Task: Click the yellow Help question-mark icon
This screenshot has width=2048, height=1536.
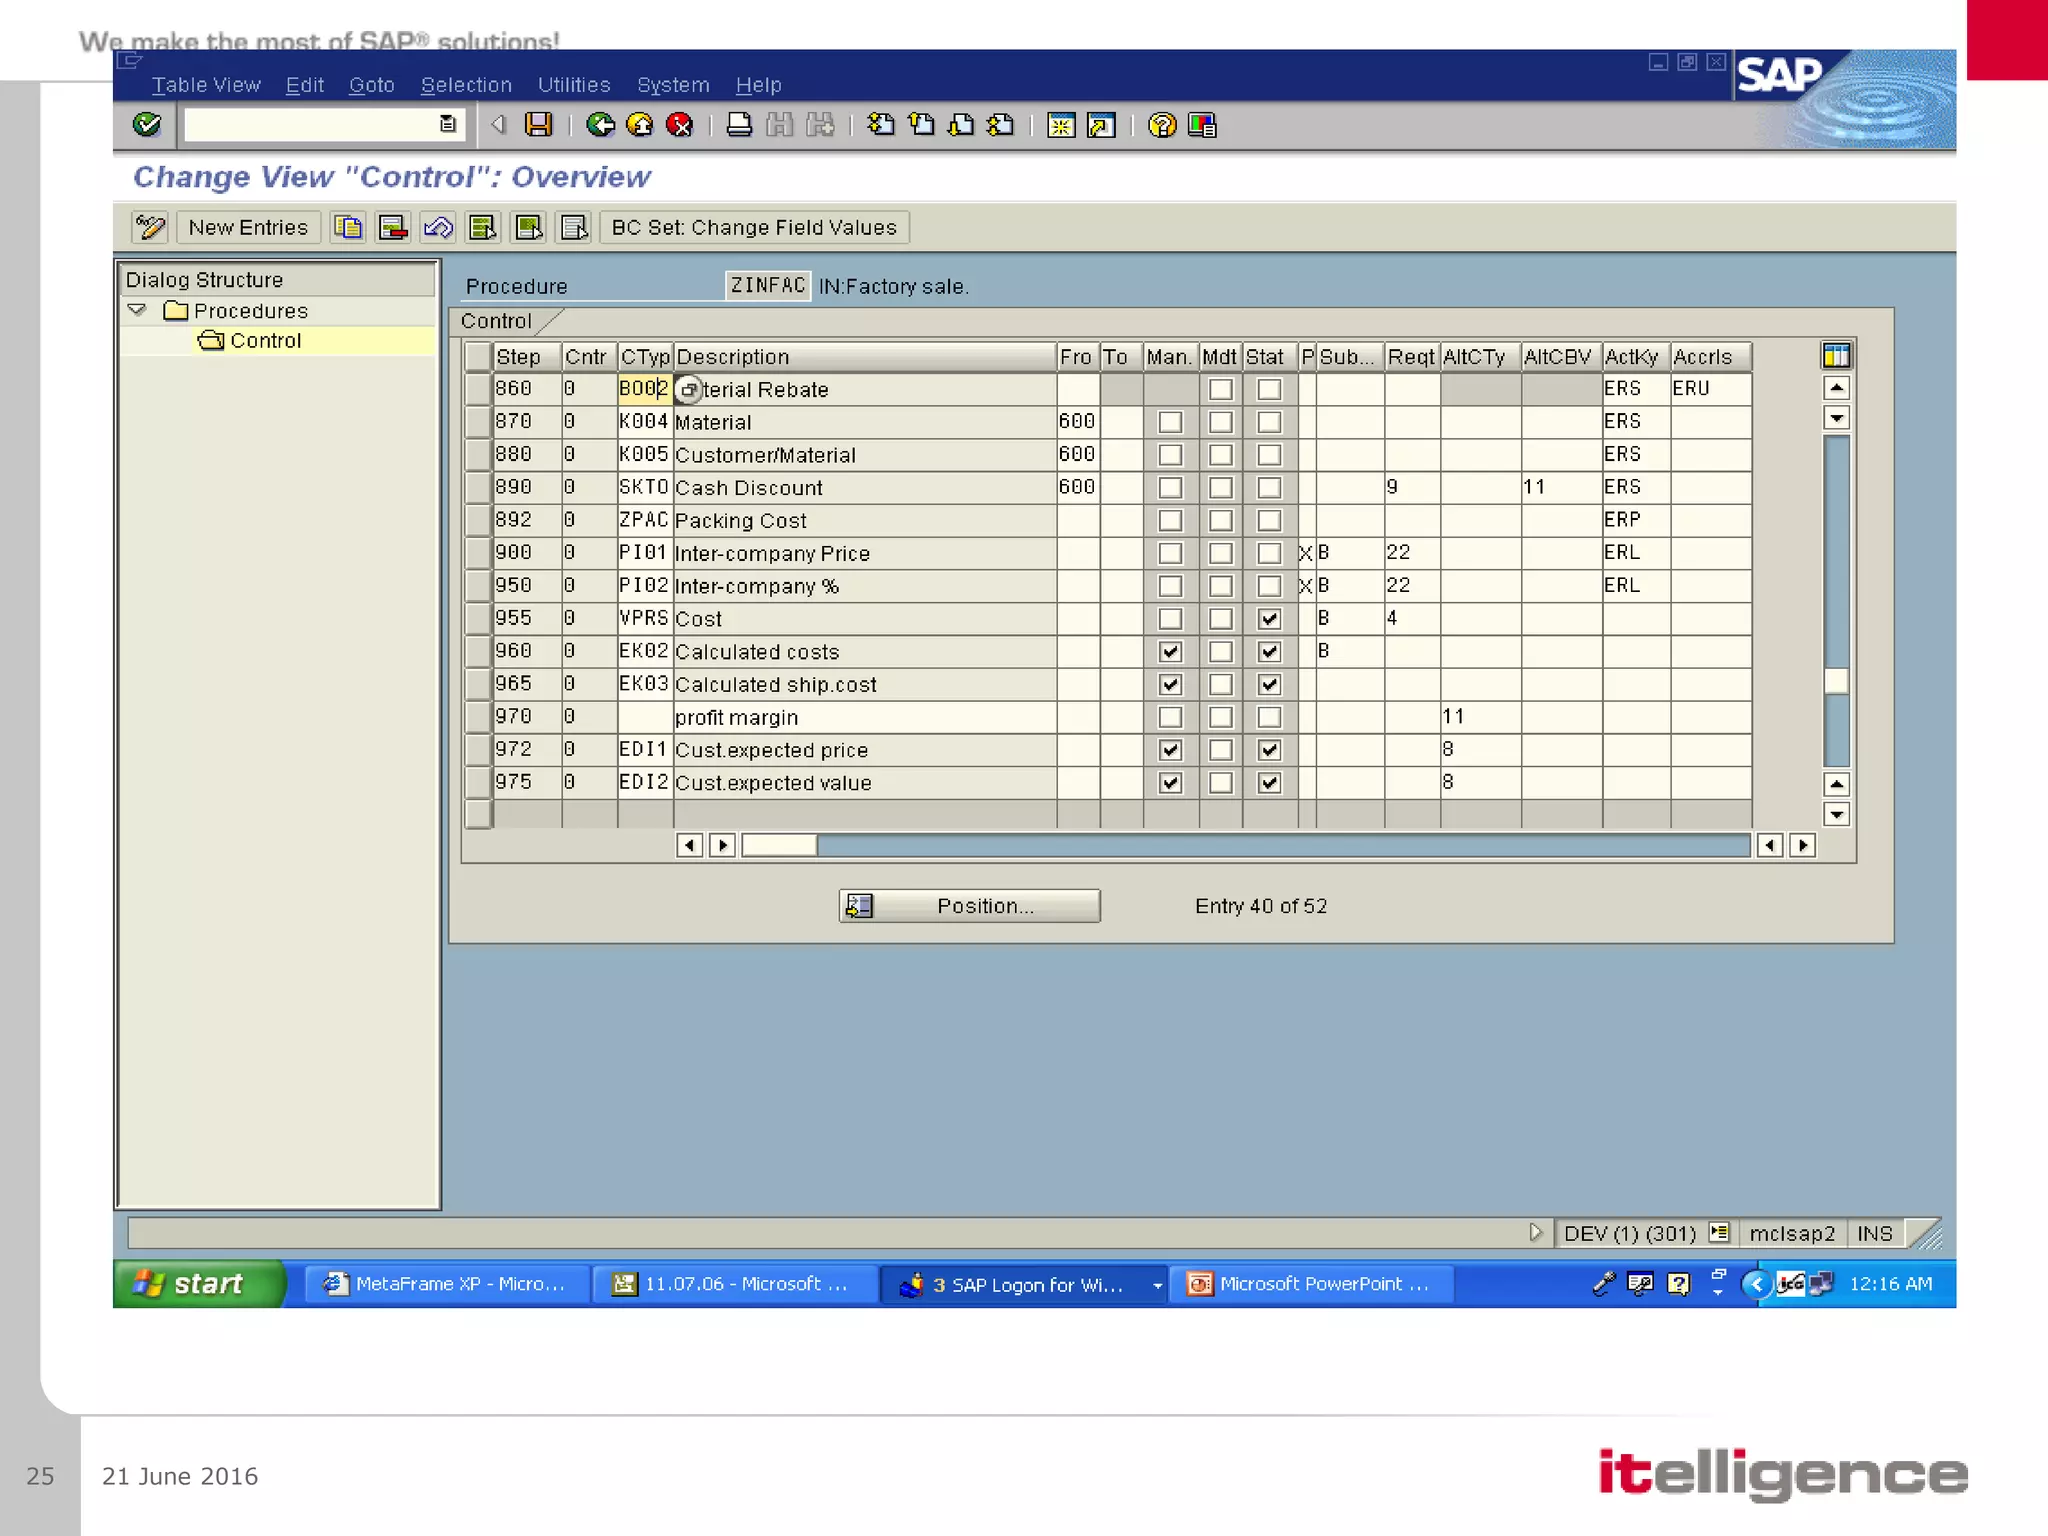Action: coord(1161,125)
